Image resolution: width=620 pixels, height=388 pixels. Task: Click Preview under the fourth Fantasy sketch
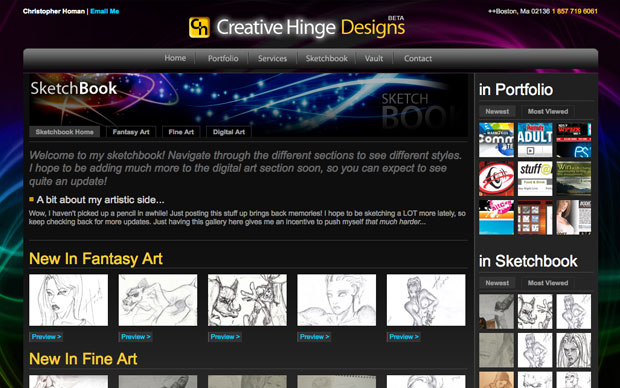point(314,337)
